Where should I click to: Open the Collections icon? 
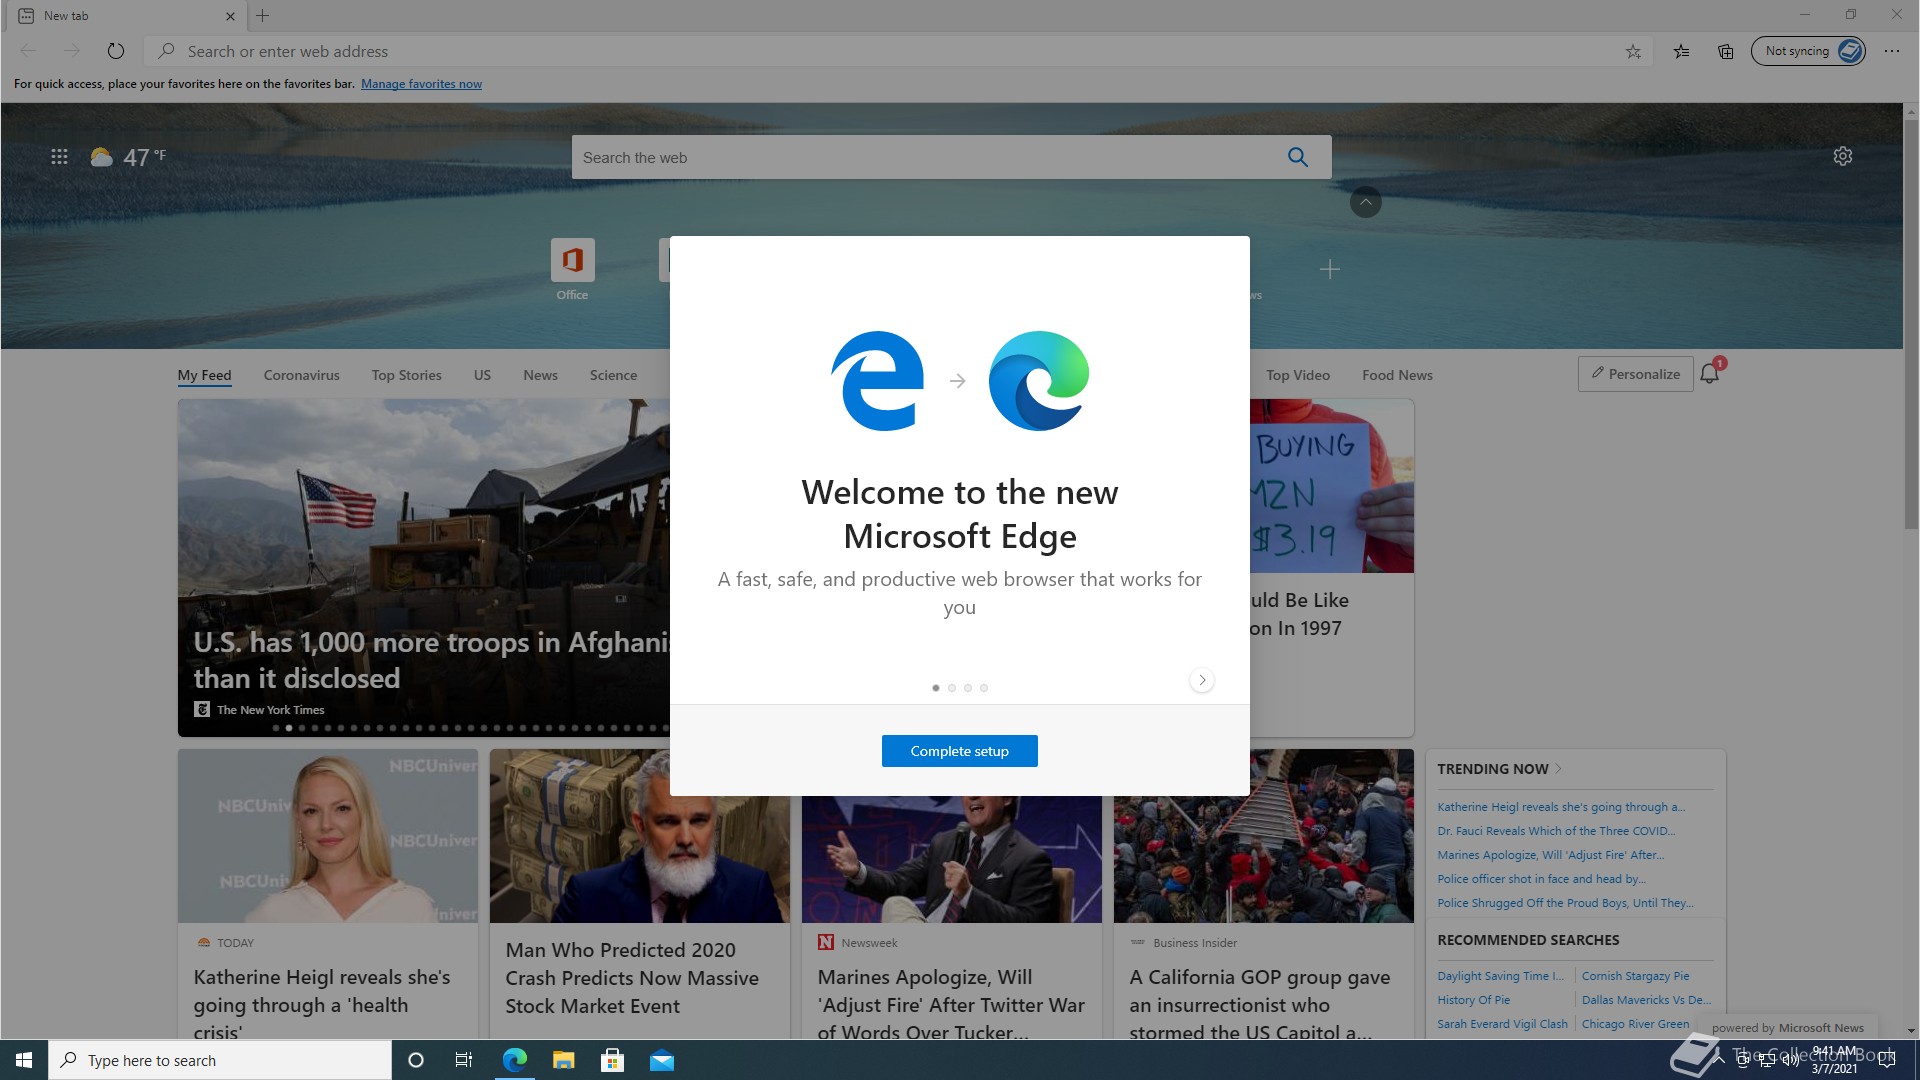tap(1726, 51)
